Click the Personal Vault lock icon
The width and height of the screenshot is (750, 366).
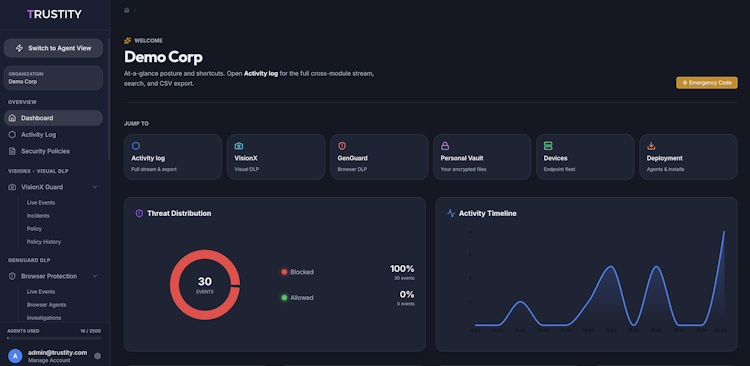click(445, 146)
